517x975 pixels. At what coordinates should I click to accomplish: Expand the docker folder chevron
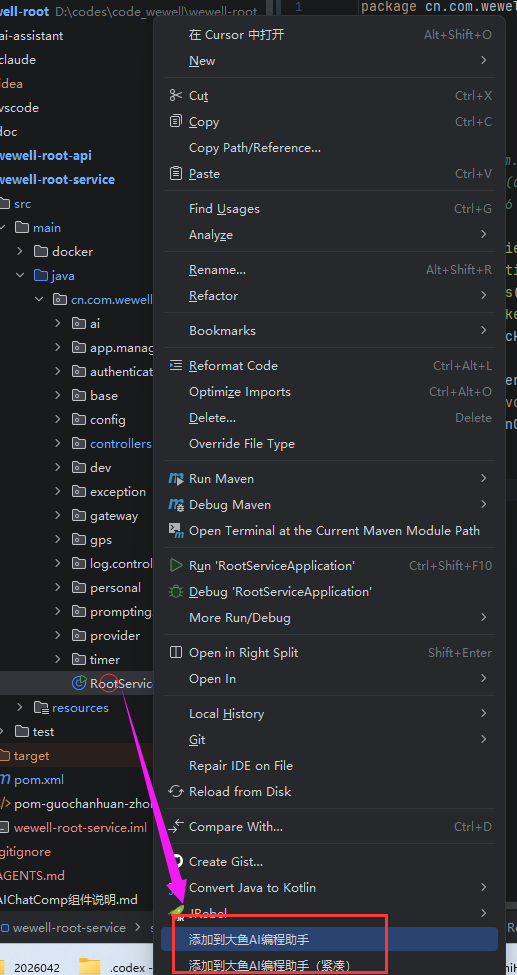tap(20, 251)
